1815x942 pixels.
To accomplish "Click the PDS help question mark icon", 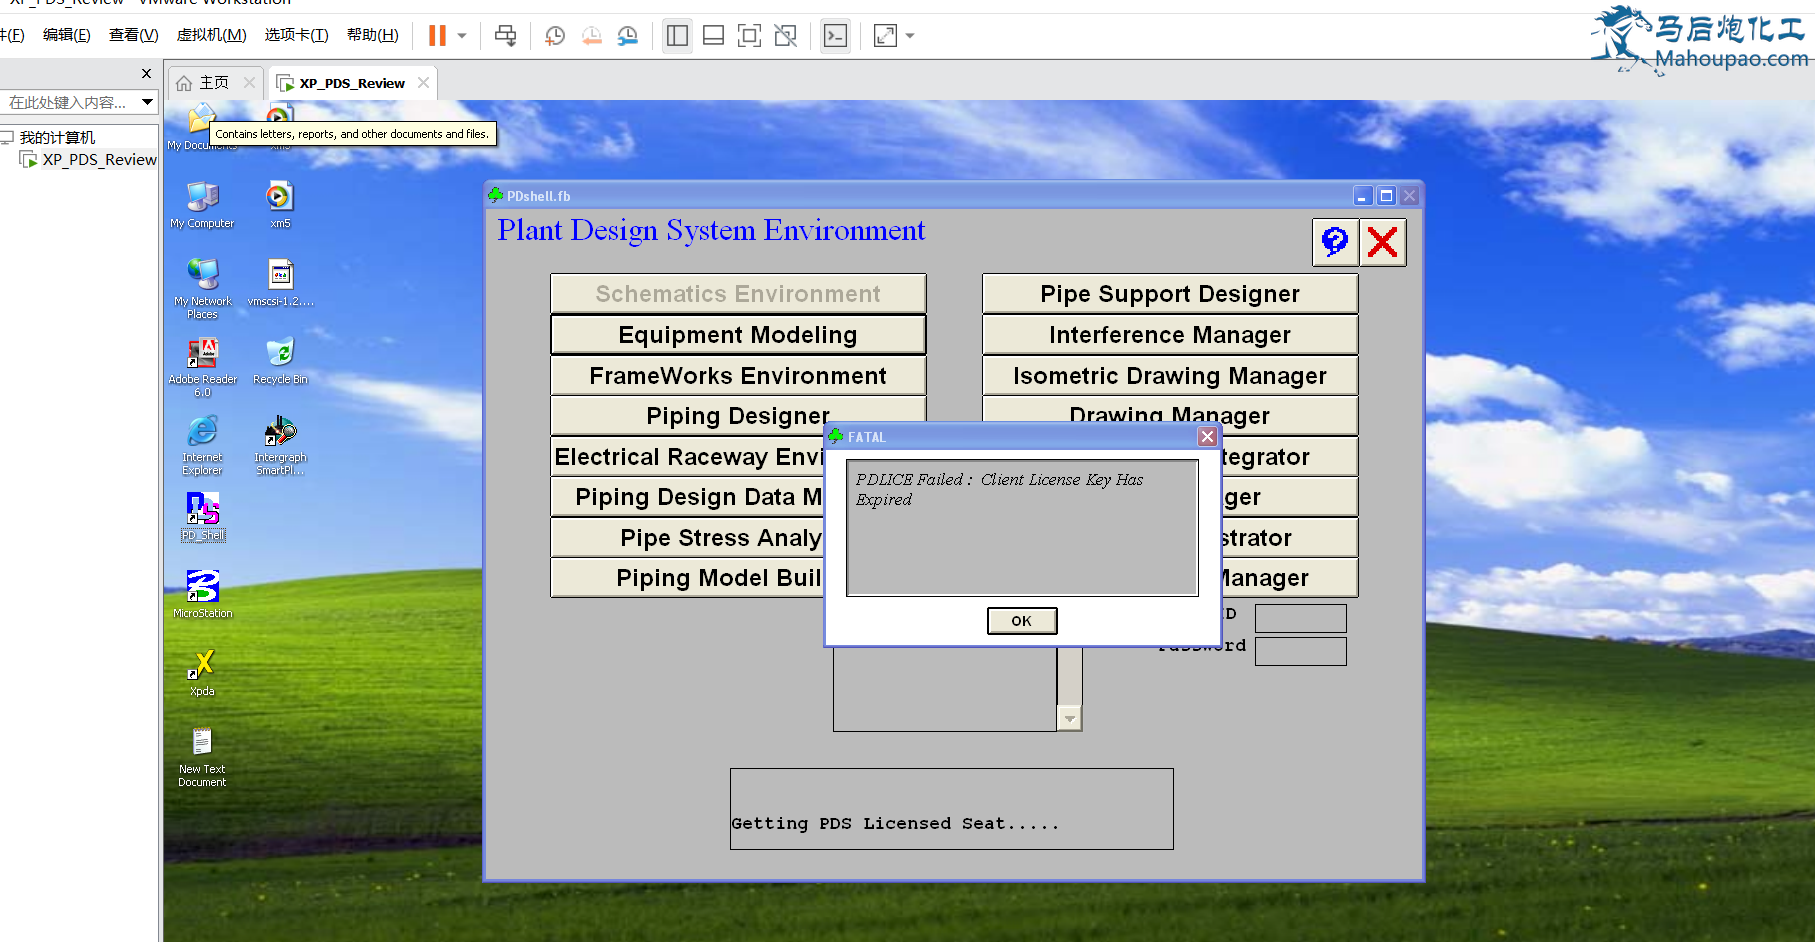I will click(1335, 242).
